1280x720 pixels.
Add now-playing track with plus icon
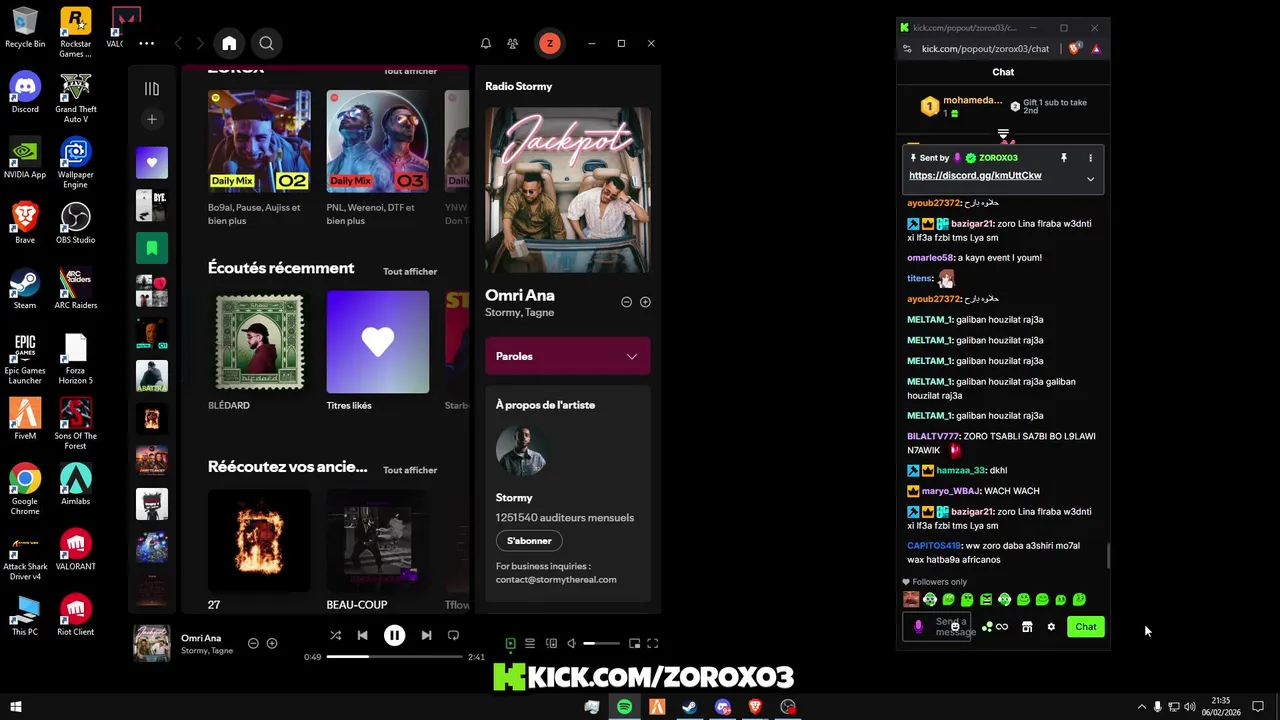(272, 643)
